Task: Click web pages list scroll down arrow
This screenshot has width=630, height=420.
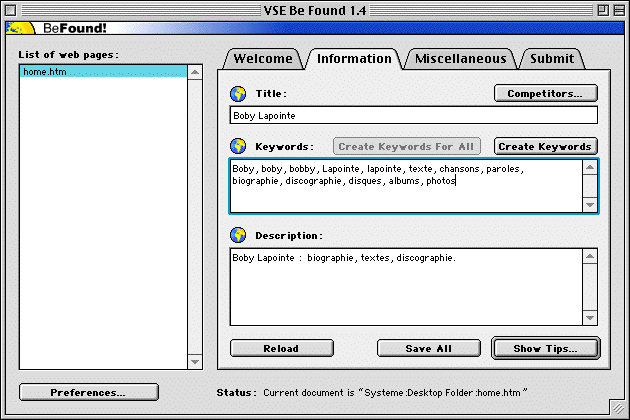Action: pos(195,362)
